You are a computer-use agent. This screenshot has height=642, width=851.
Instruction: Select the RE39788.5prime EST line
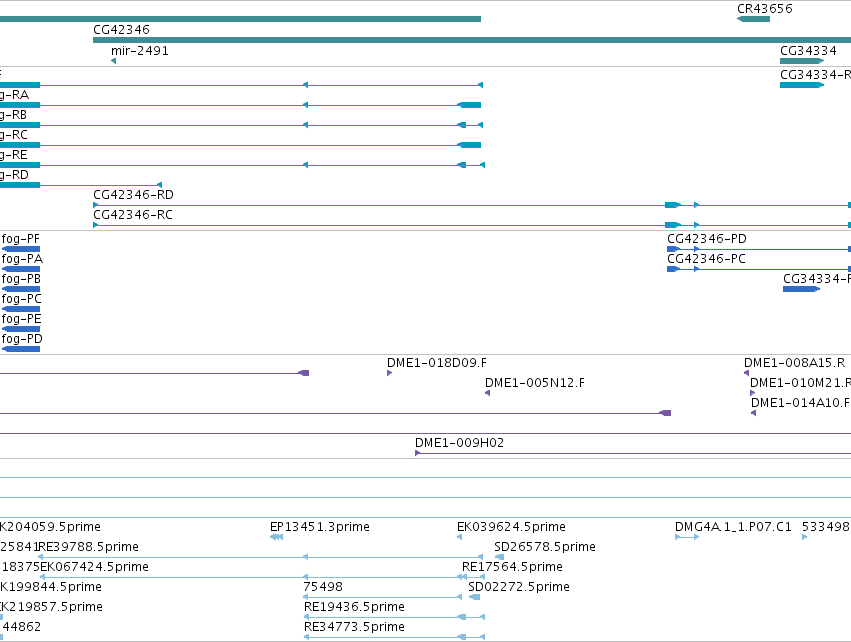coord(261,557)
